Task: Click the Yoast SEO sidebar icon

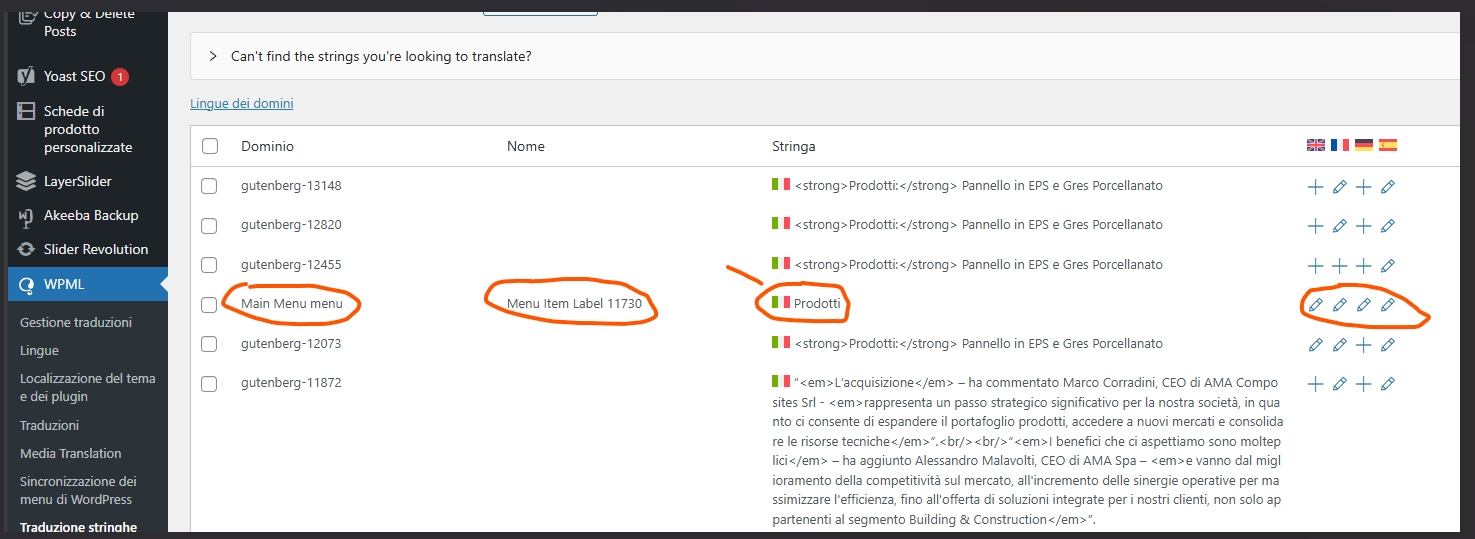Action: pyautogui.click(x=27, y=76)
